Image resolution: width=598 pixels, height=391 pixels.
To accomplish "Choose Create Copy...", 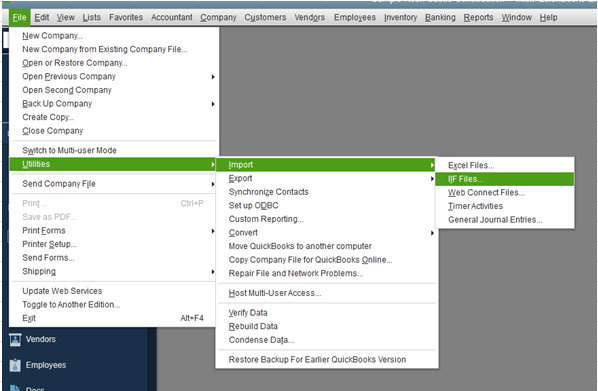I will click(114, 117).
